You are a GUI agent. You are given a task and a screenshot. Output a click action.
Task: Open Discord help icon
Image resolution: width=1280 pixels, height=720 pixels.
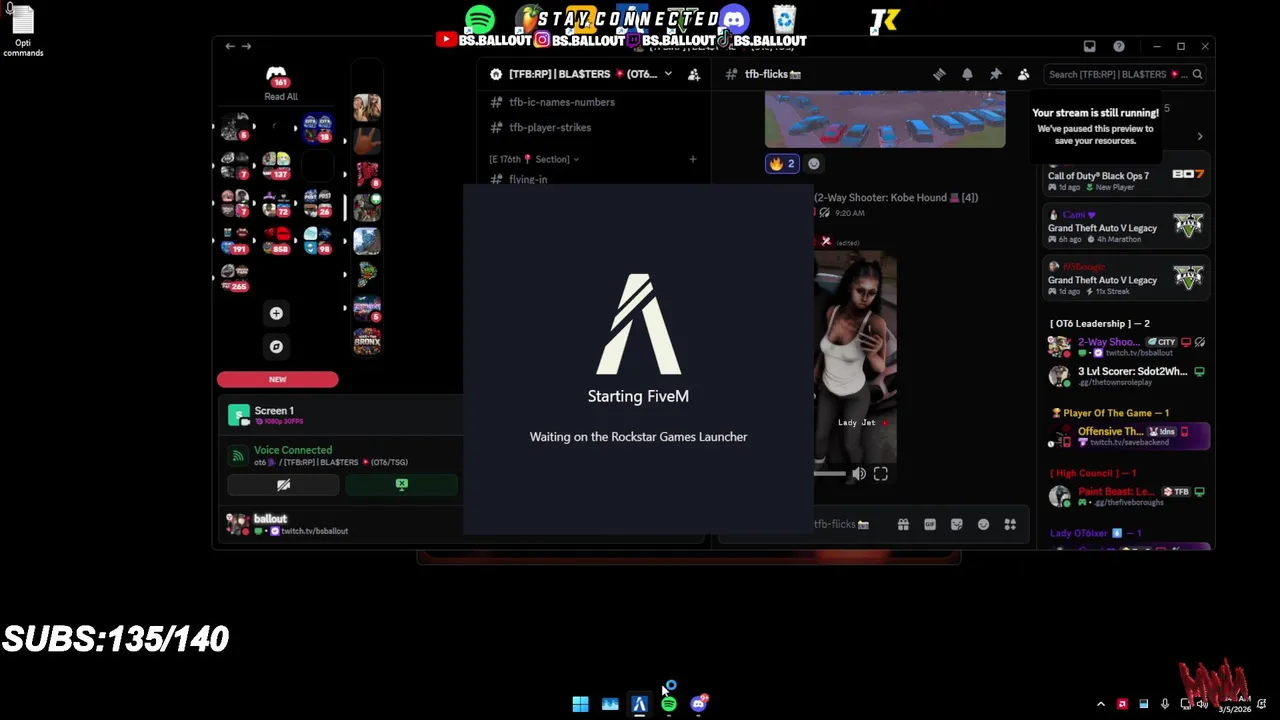click(x=1119, y=46)
